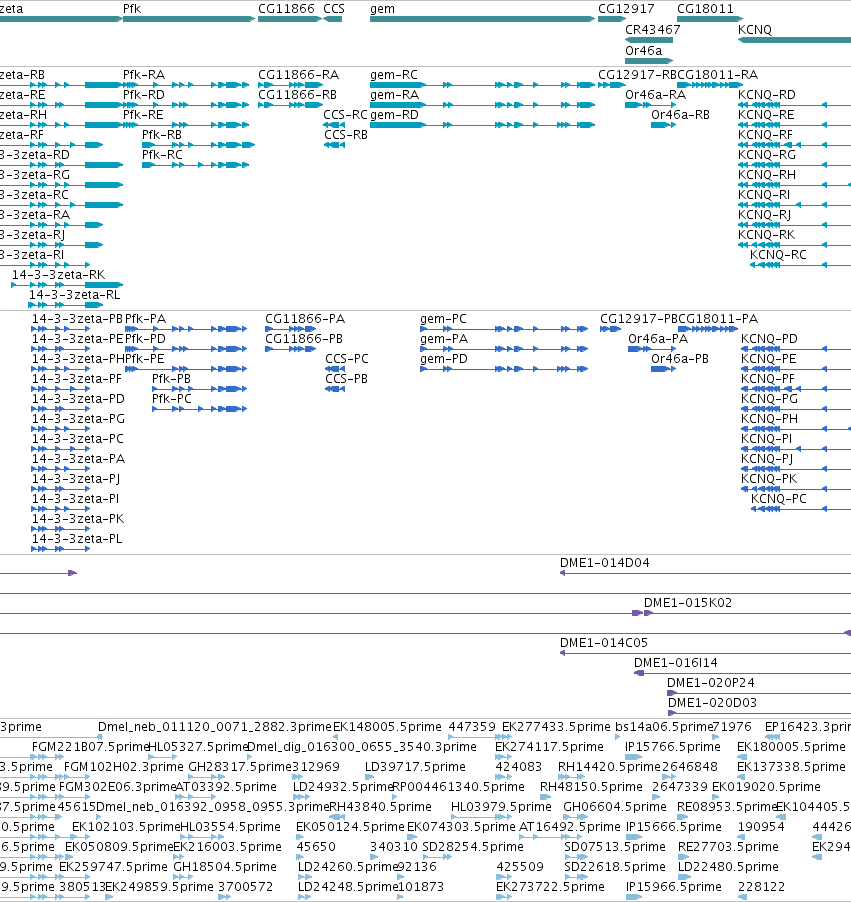Viewport: 851px width, 902px height.
Task: Click EST GH18504.5prime
Action: pyautogui.click(x=224, y=867)
